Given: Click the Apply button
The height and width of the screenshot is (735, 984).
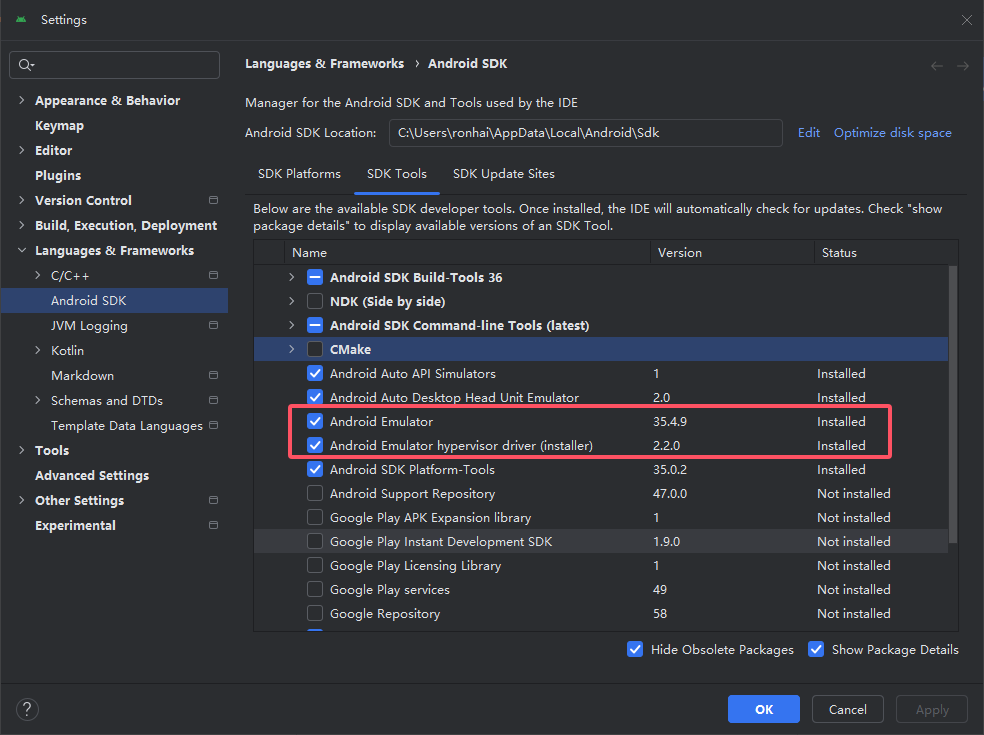Looking at the screenshot, I should click(x=932, y=709).
